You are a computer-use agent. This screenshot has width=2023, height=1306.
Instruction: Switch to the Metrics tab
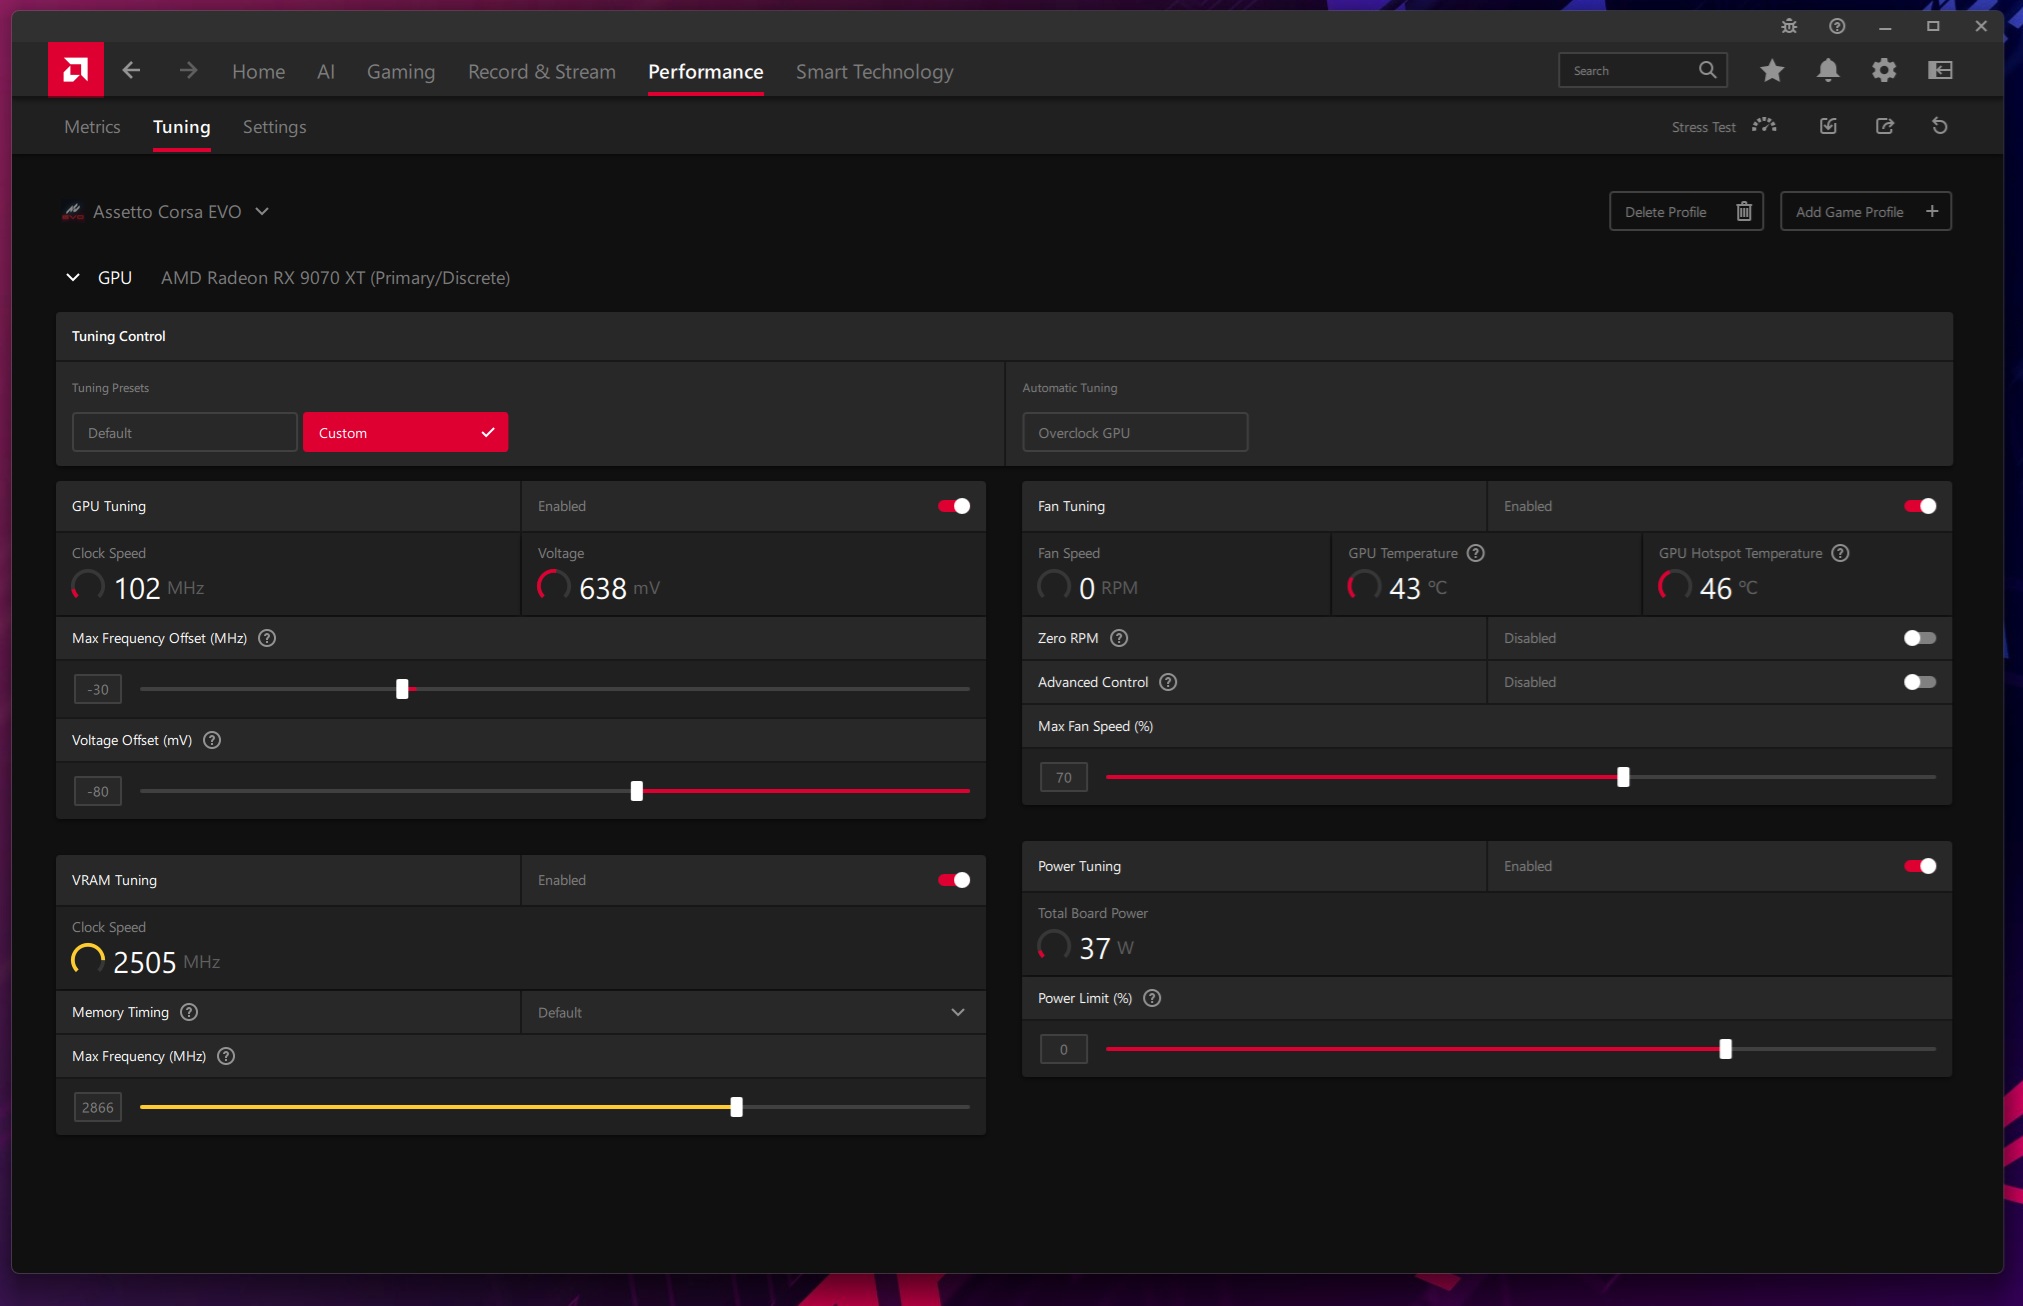click(92, 127)
